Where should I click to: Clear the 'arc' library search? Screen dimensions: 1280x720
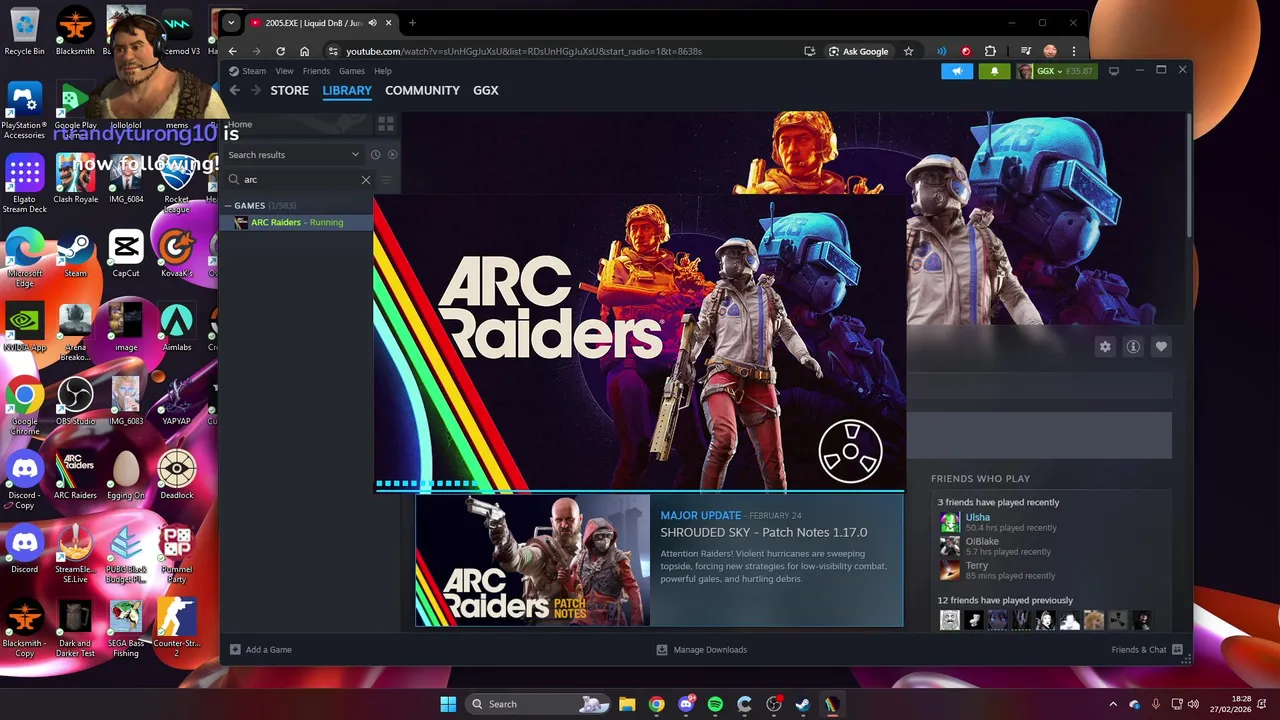(365, 180)
